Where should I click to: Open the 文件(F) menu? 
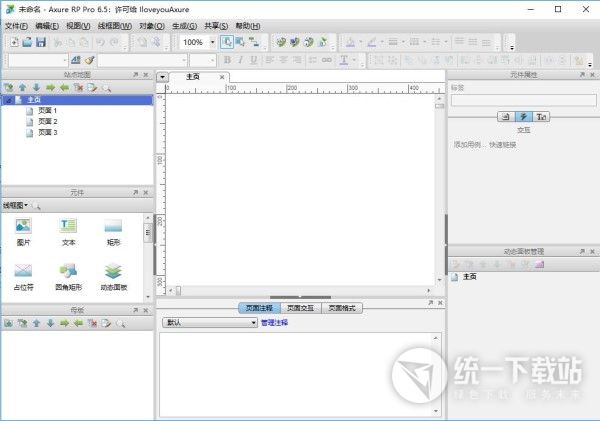click(16, 25)
